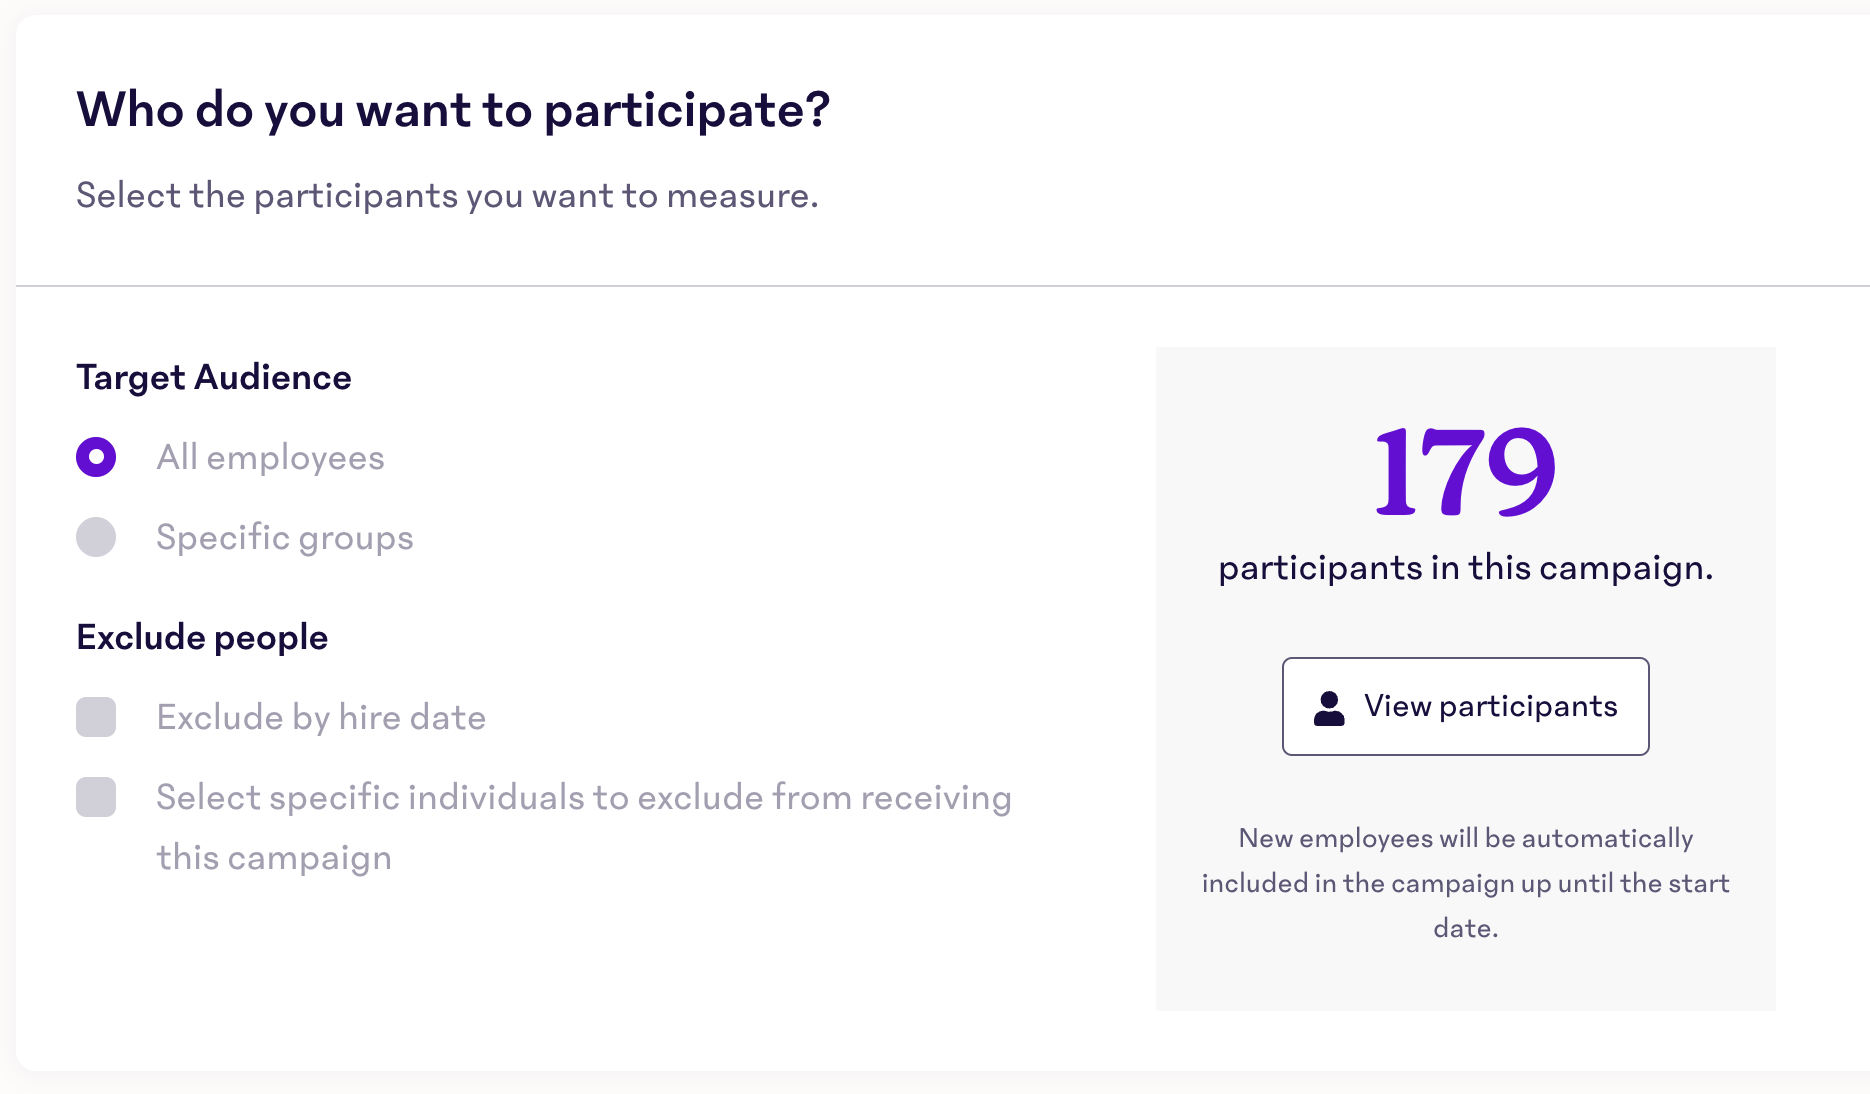Click the words View participants in the button
The image size is (1870, 1094).
tap(1490, 706)
